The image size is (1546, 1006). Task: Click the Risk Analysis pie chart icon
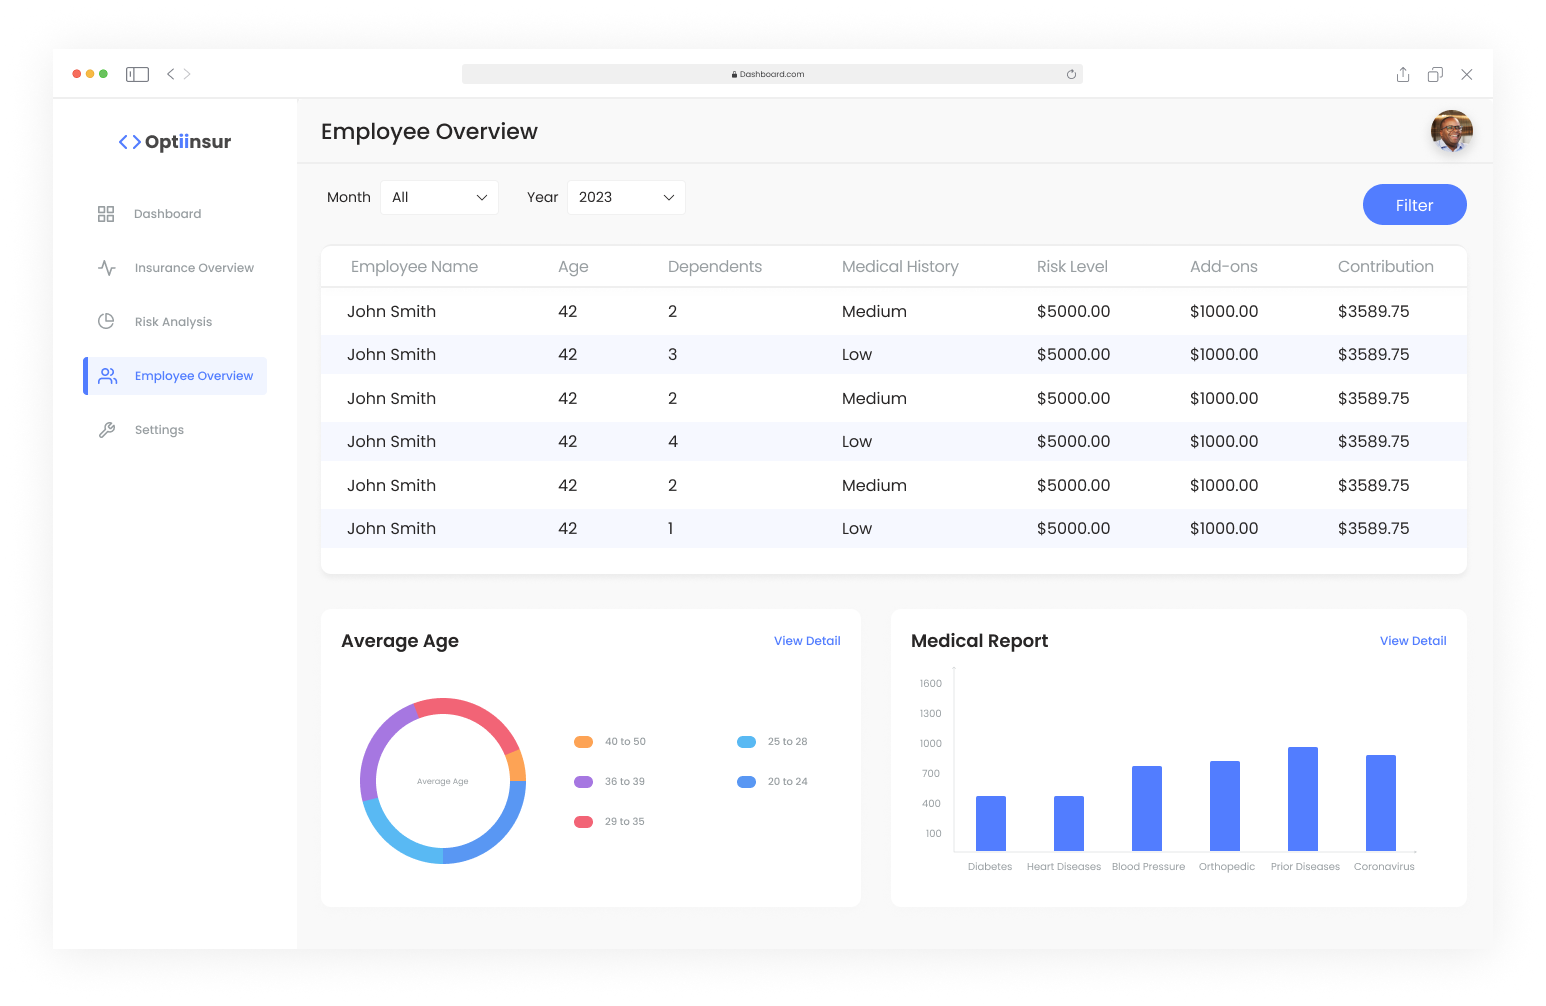[x=106, y=322]
